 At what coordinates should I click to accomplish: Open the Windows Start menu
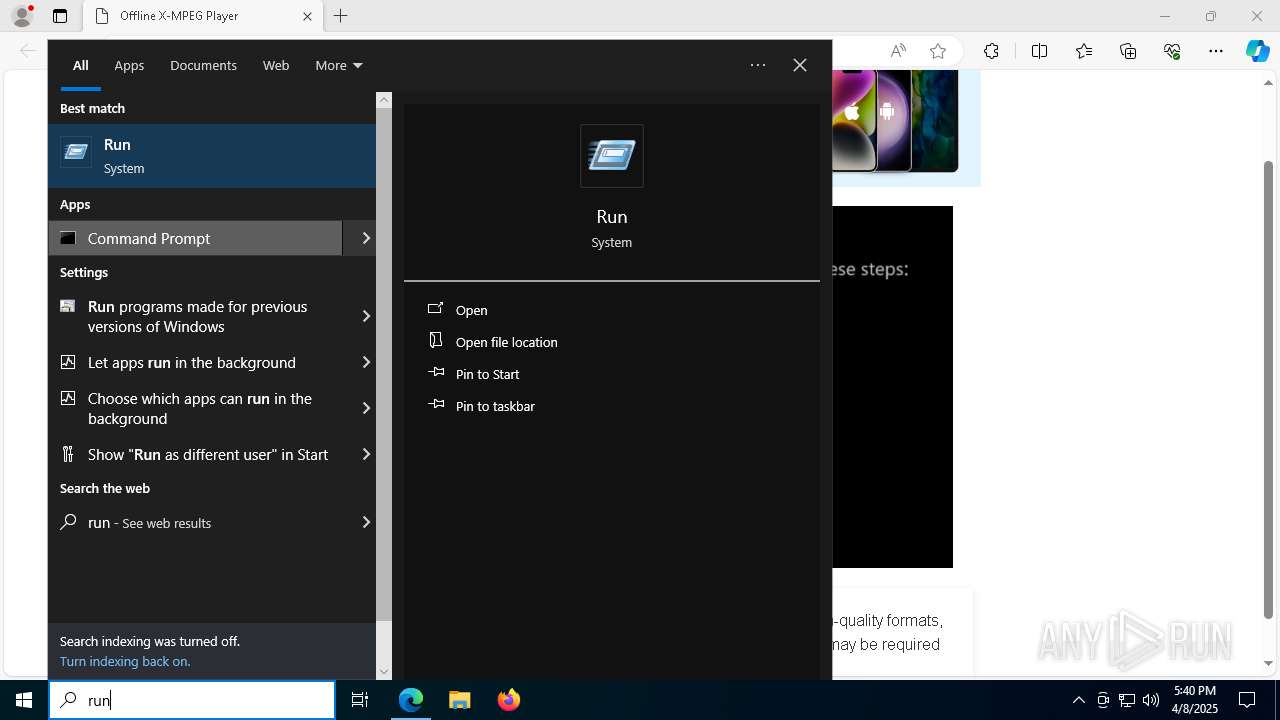[x=24, y=700]
